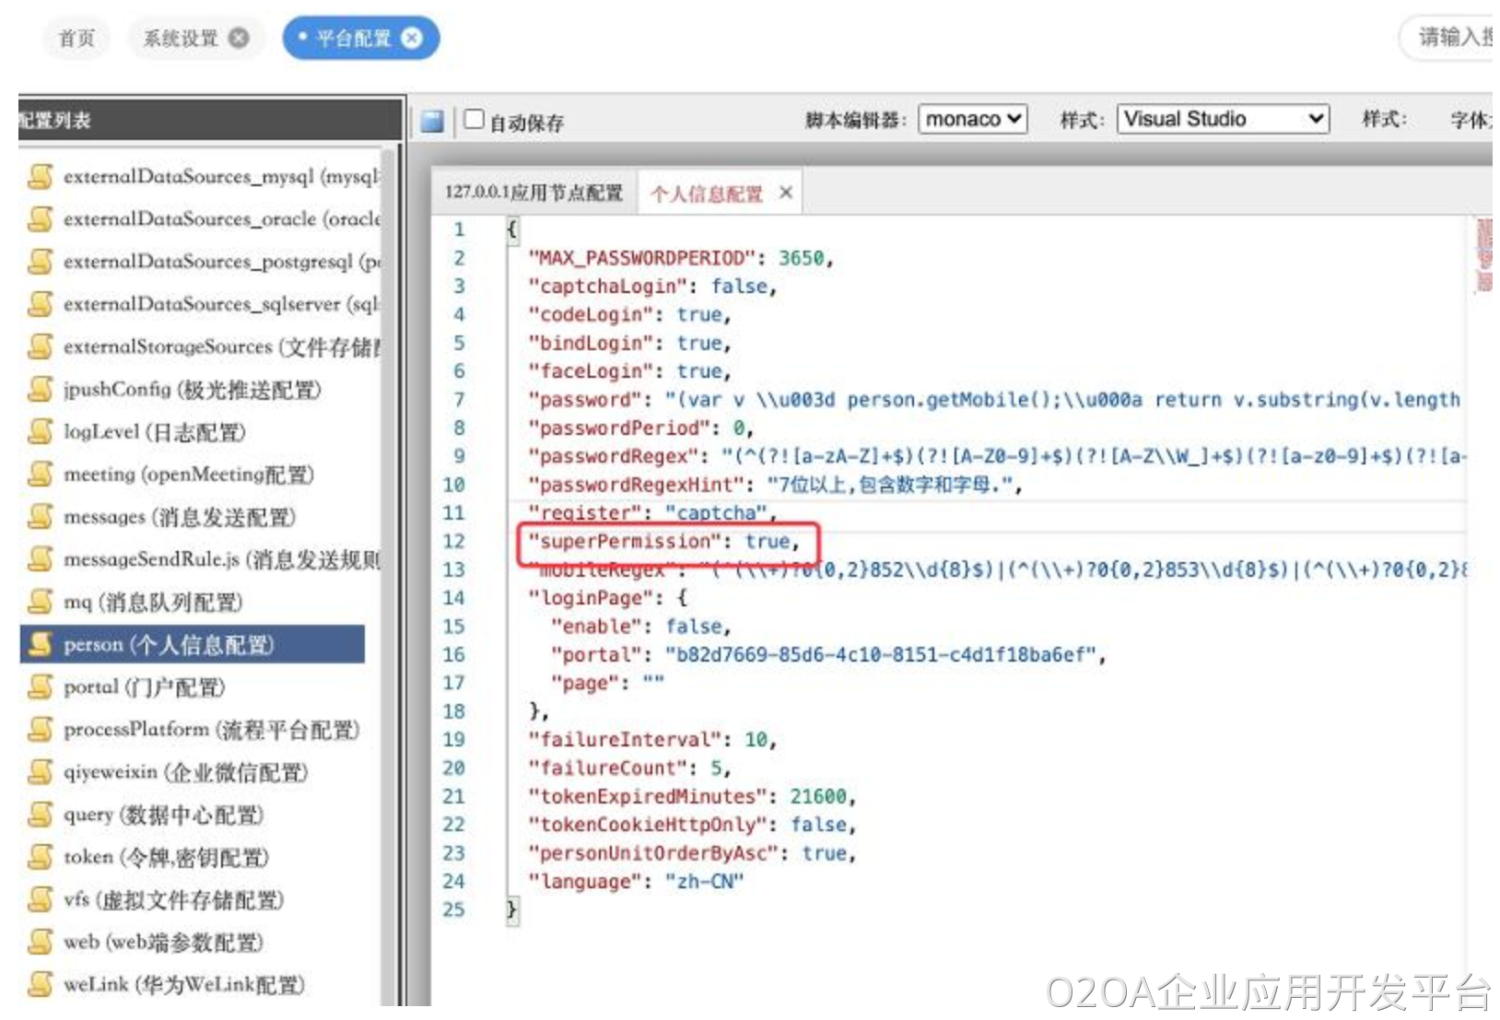This screenshot has height=1020, width=1500.
Task: Click the icon beside jpushConfig entry
Action: pyautogui.click(x=40, y=389)
